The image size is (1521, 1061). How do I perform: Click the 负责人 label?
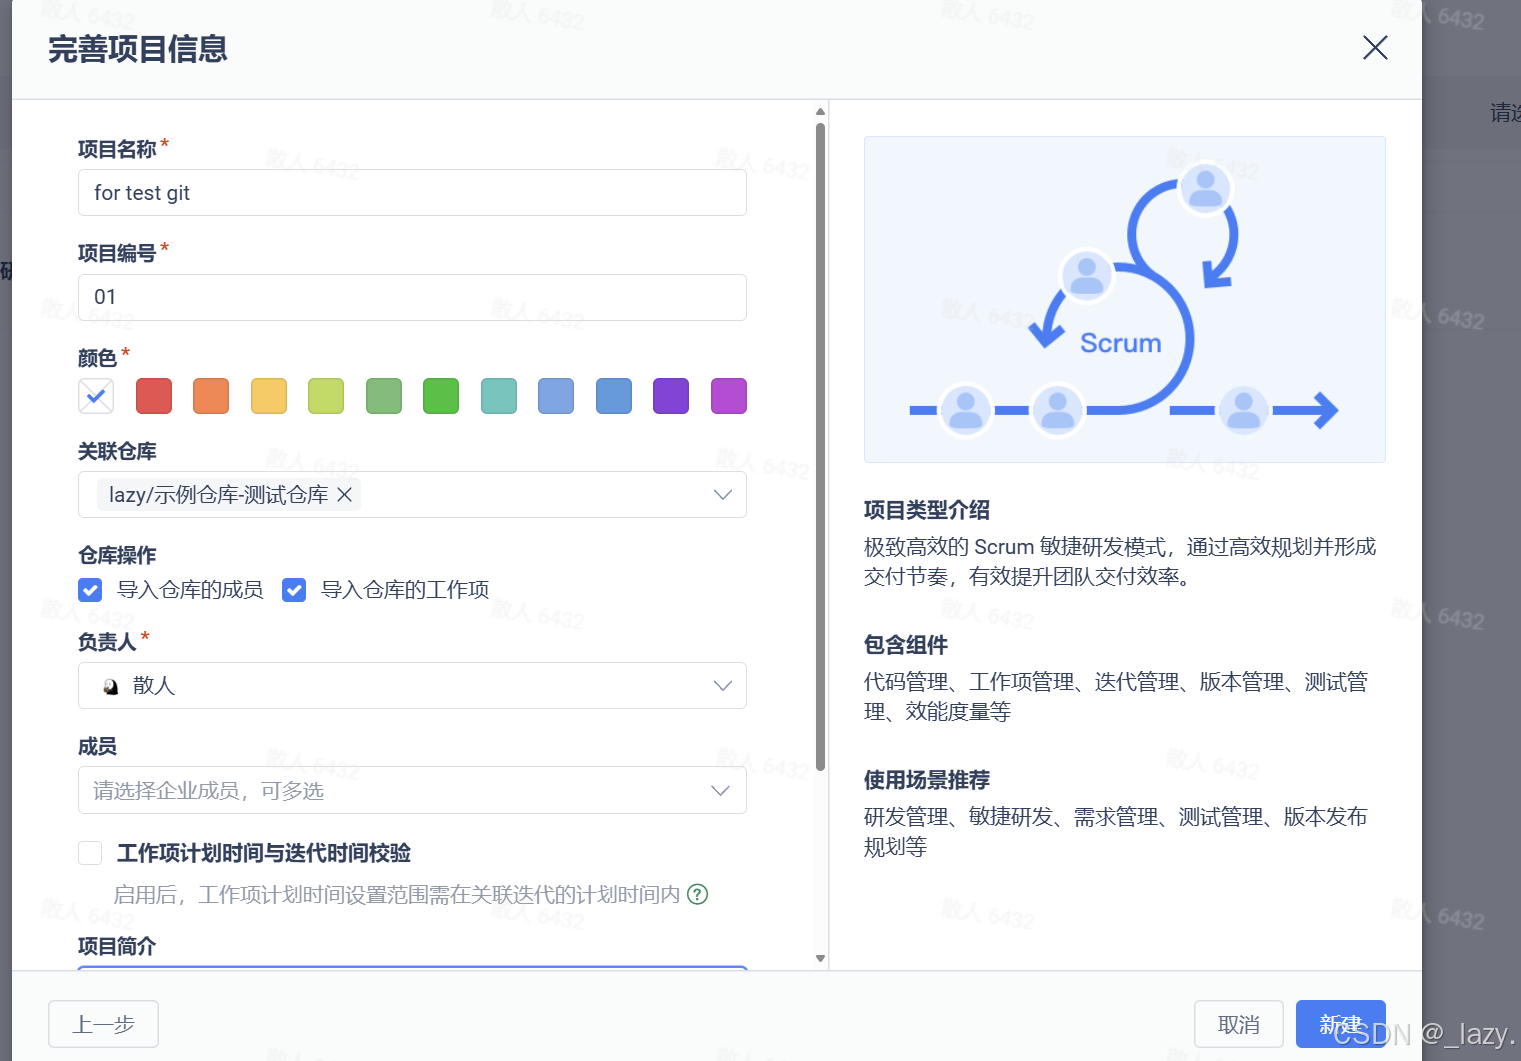click(107, 642)
